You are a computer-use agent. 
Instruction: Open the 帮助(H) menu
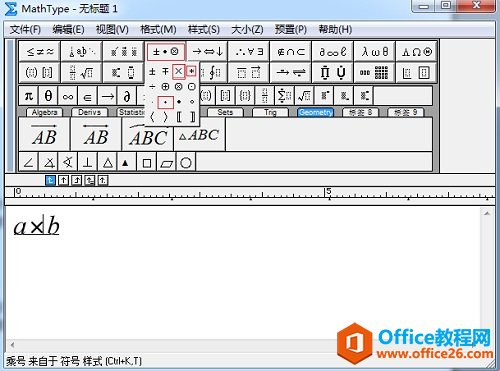[335, 29]
